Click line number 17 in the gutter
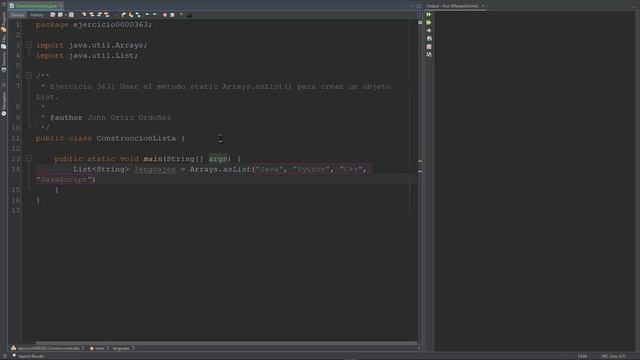This screenshot has height=360, width=640. (16, 211)
